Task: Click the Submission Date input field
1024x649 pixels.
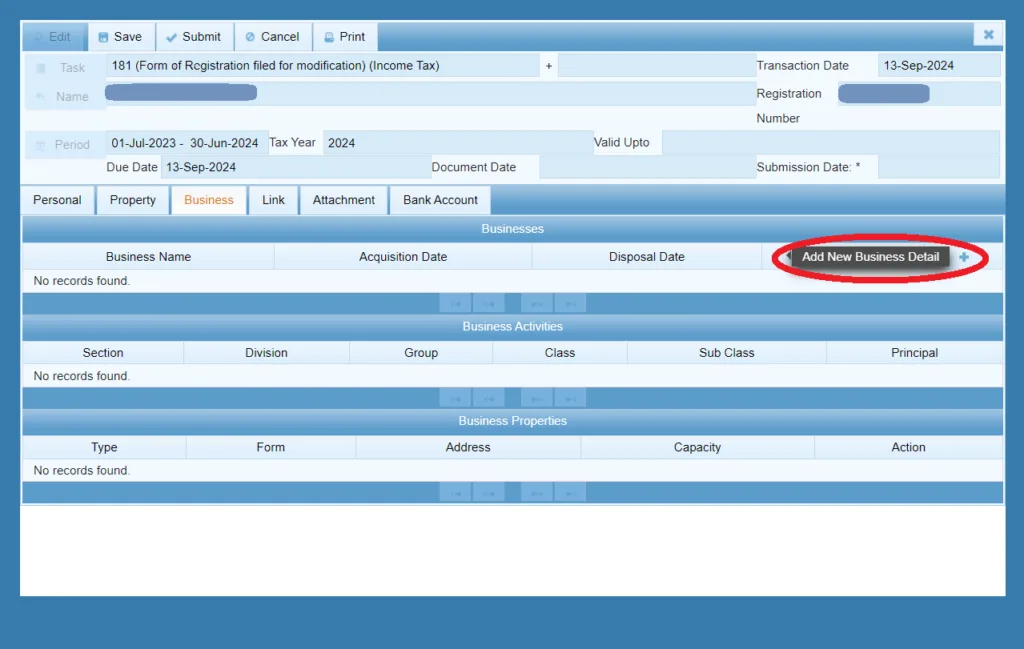Action: click(x=940, y=167)
